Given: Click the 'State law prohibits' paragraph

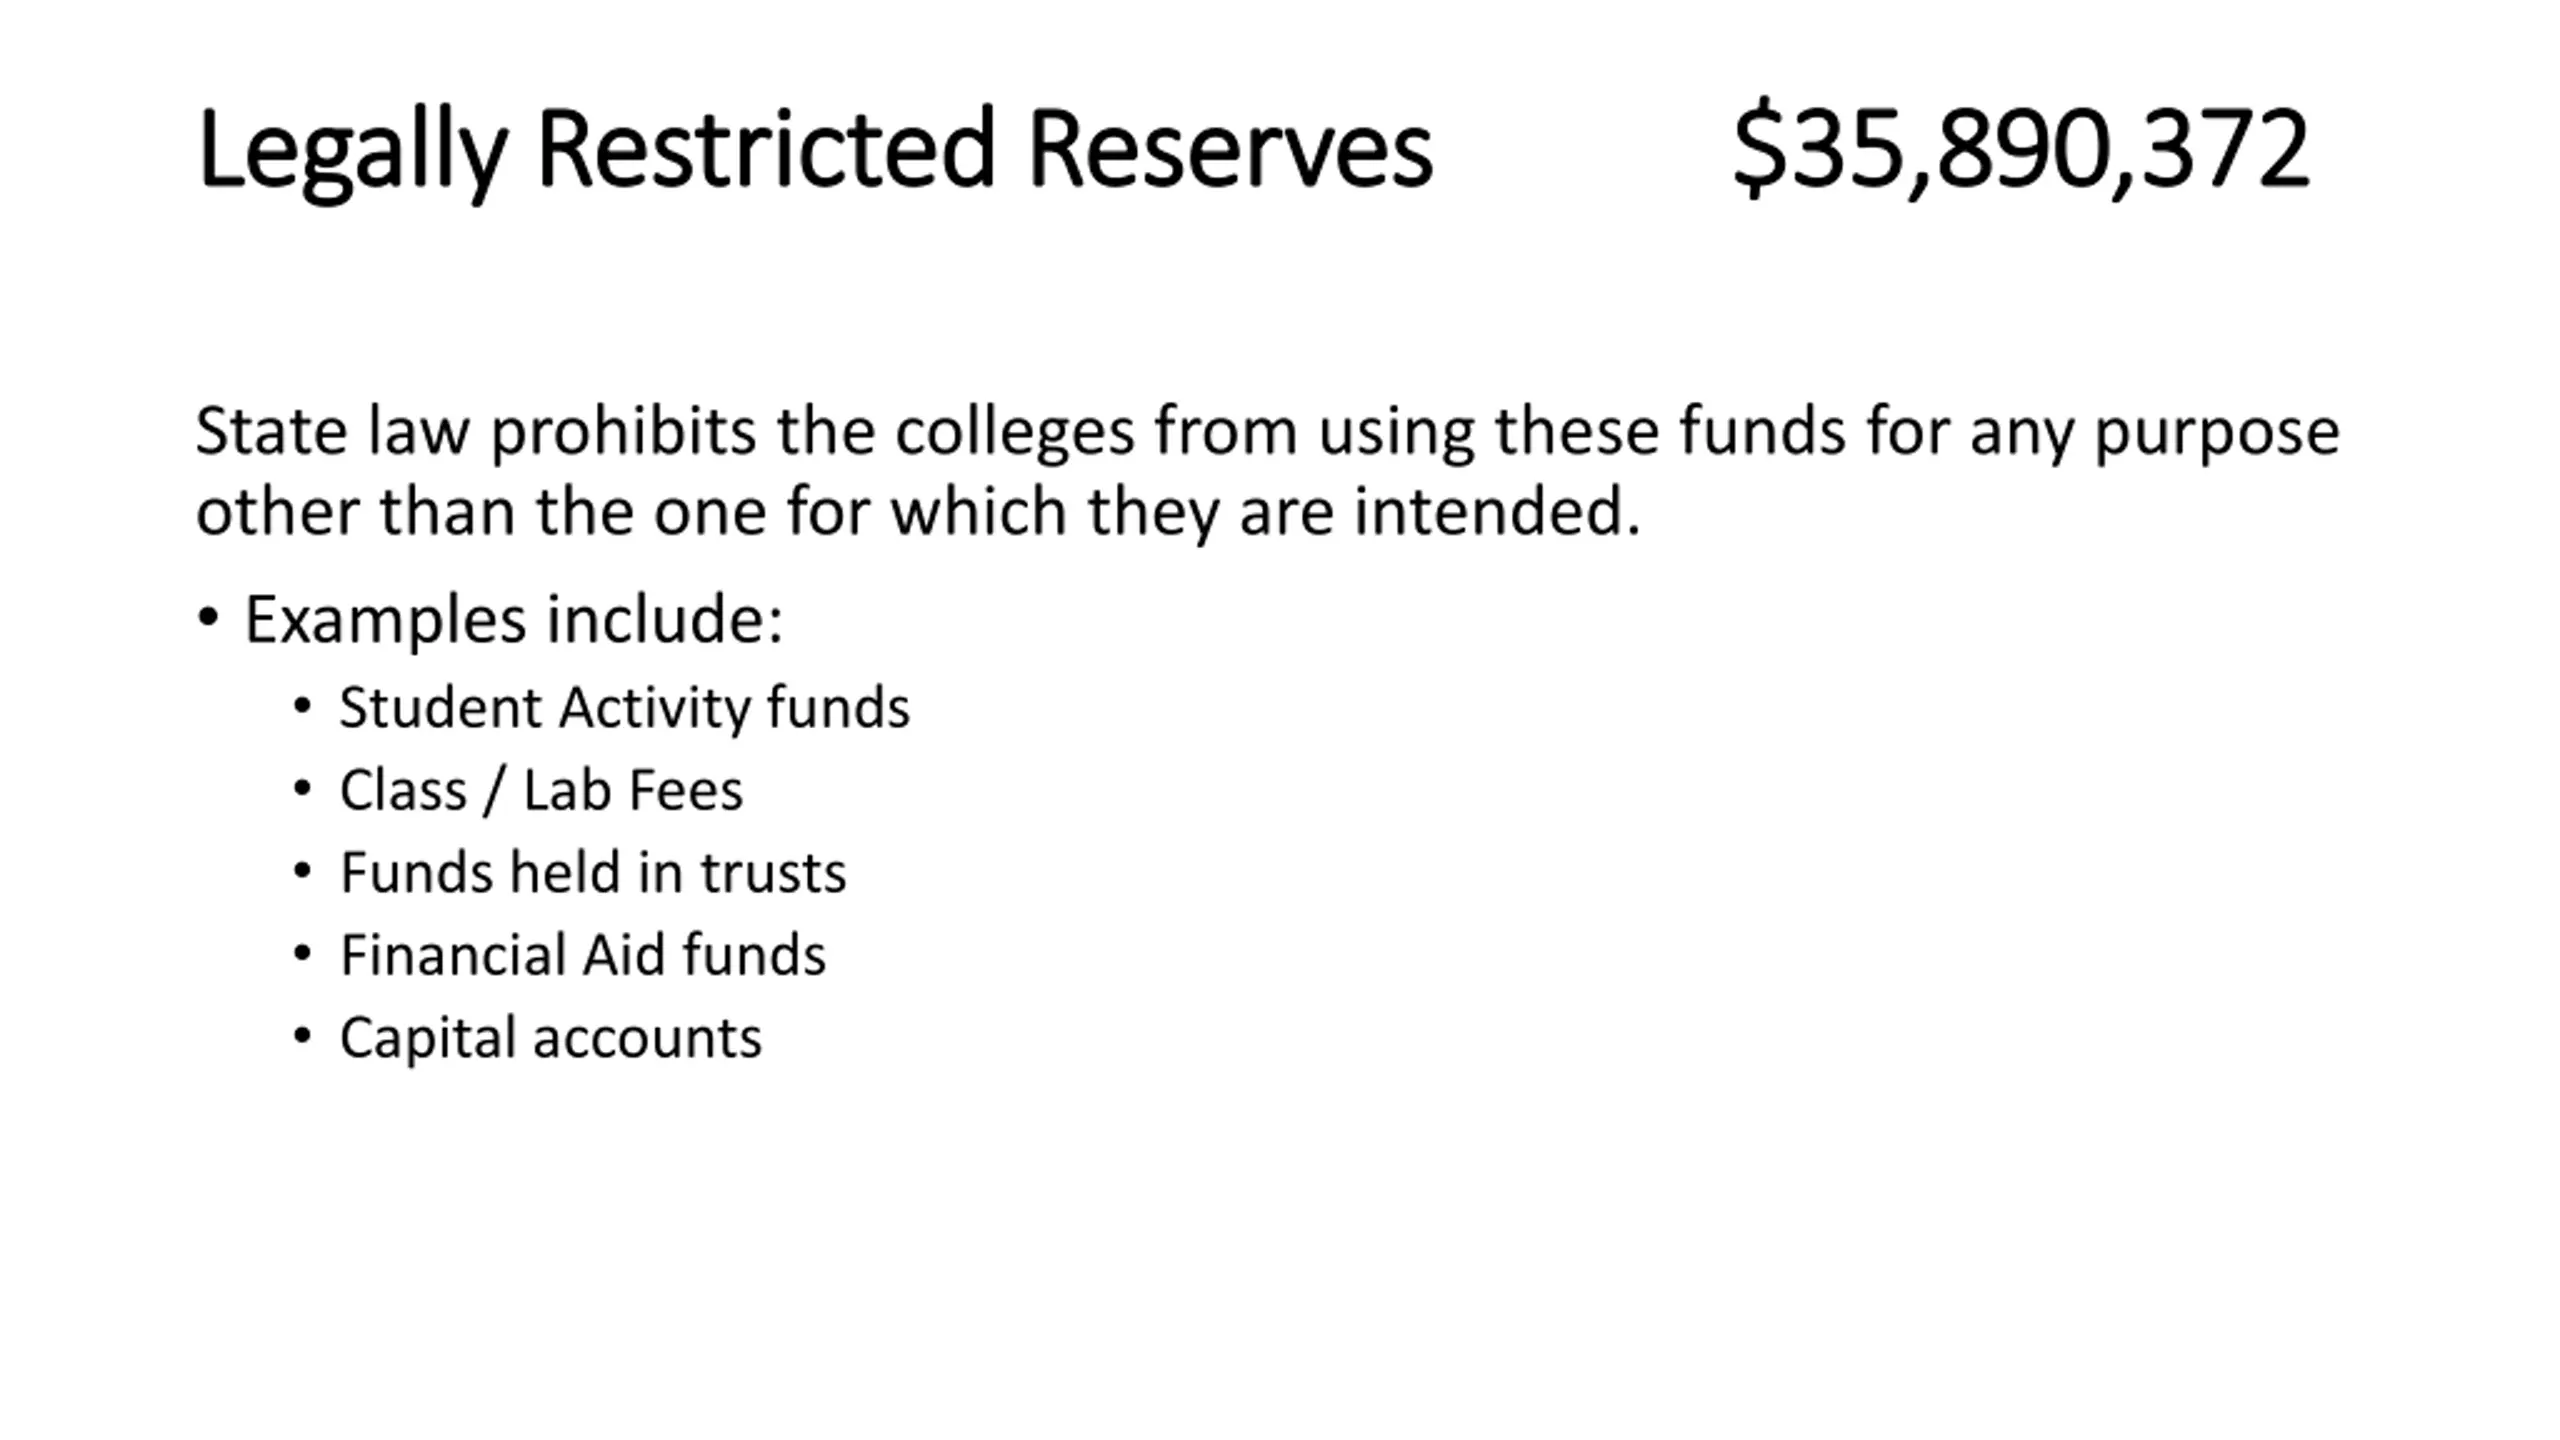Looking at the screenshot, I should coord(1267,471).
